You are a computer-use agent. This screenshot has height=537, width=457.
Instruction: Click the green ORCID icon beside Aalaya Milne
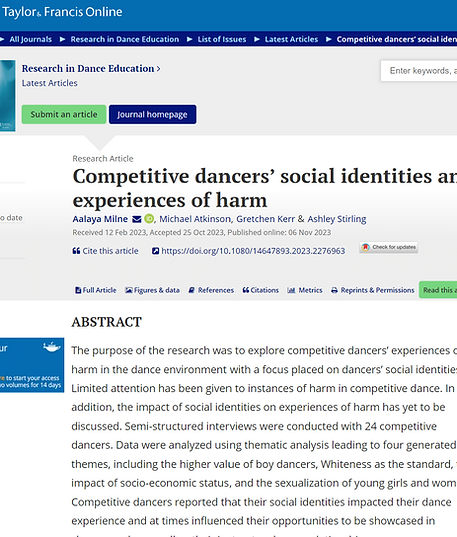click(x=149, y=218)
